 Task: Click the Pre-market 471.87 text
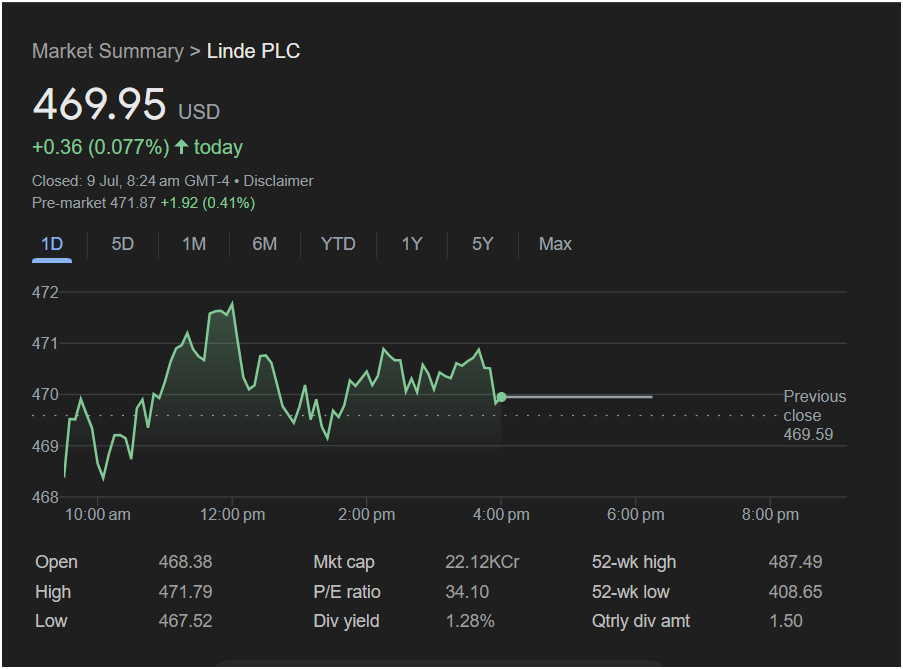[x=94, y=203]
